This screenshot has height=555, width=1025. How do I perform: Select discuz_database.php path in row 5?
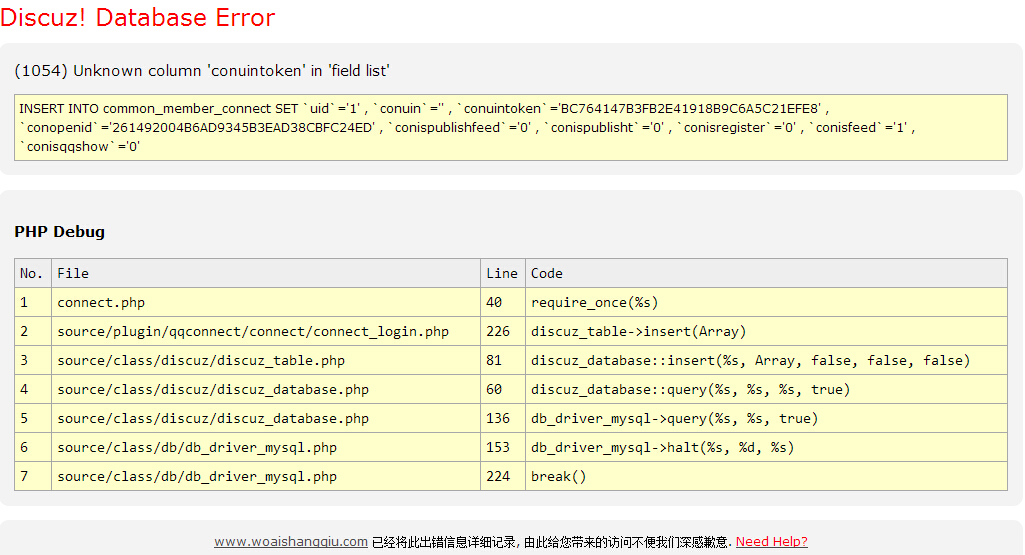click(266, 418)
